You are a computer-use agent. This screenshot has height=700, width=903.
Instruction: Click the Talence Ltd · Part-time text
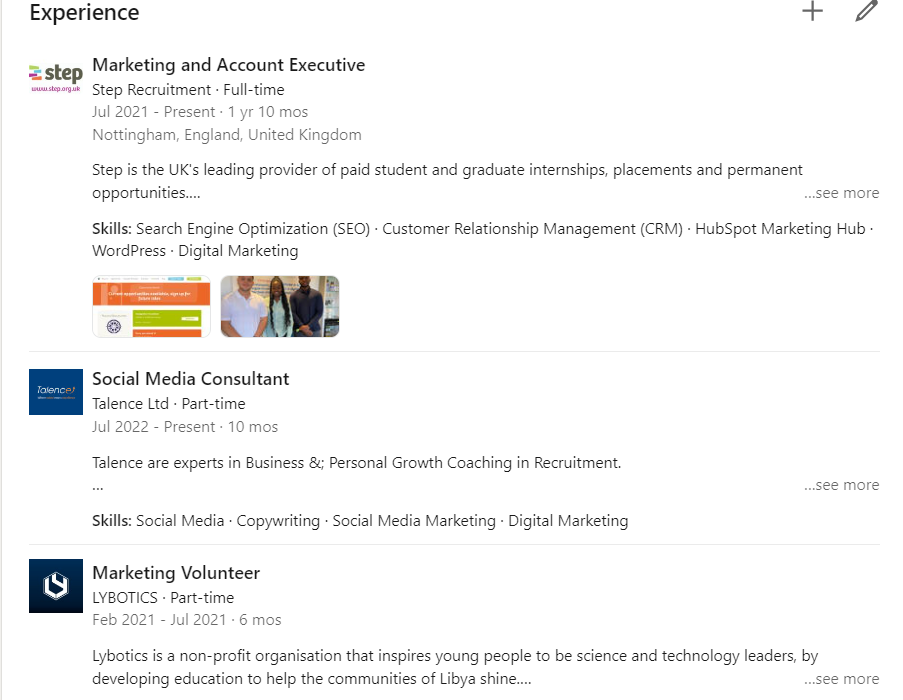(x=168, y=404)
